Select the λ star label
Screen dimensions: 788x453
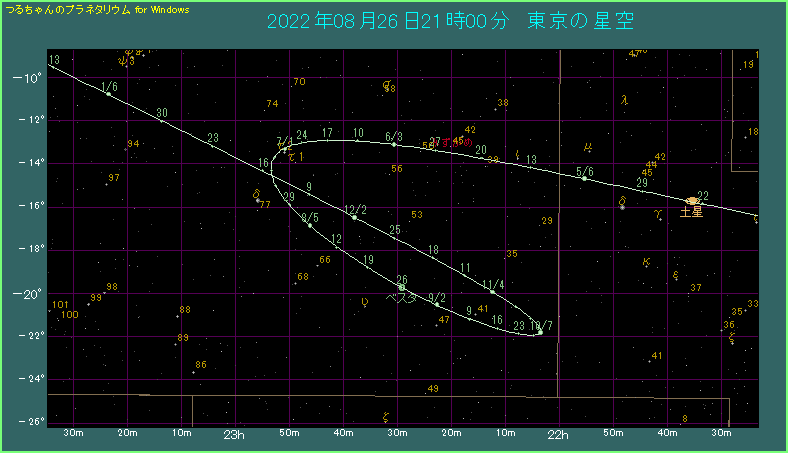[x=624, y=99]
